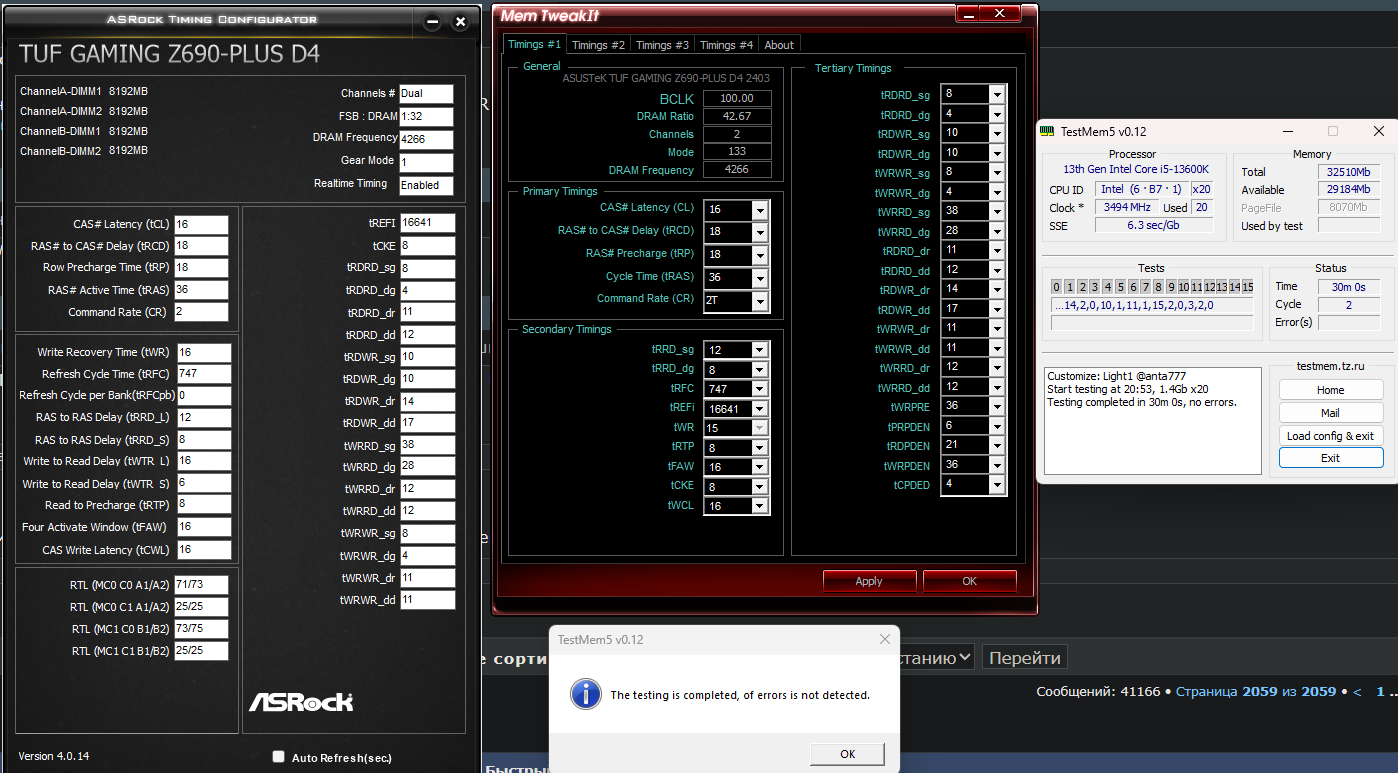This screenshot has width=1398, height=773.
Task: Click the RTL (MC0 C0 A1/A2) field
Action: click(201, 585)
